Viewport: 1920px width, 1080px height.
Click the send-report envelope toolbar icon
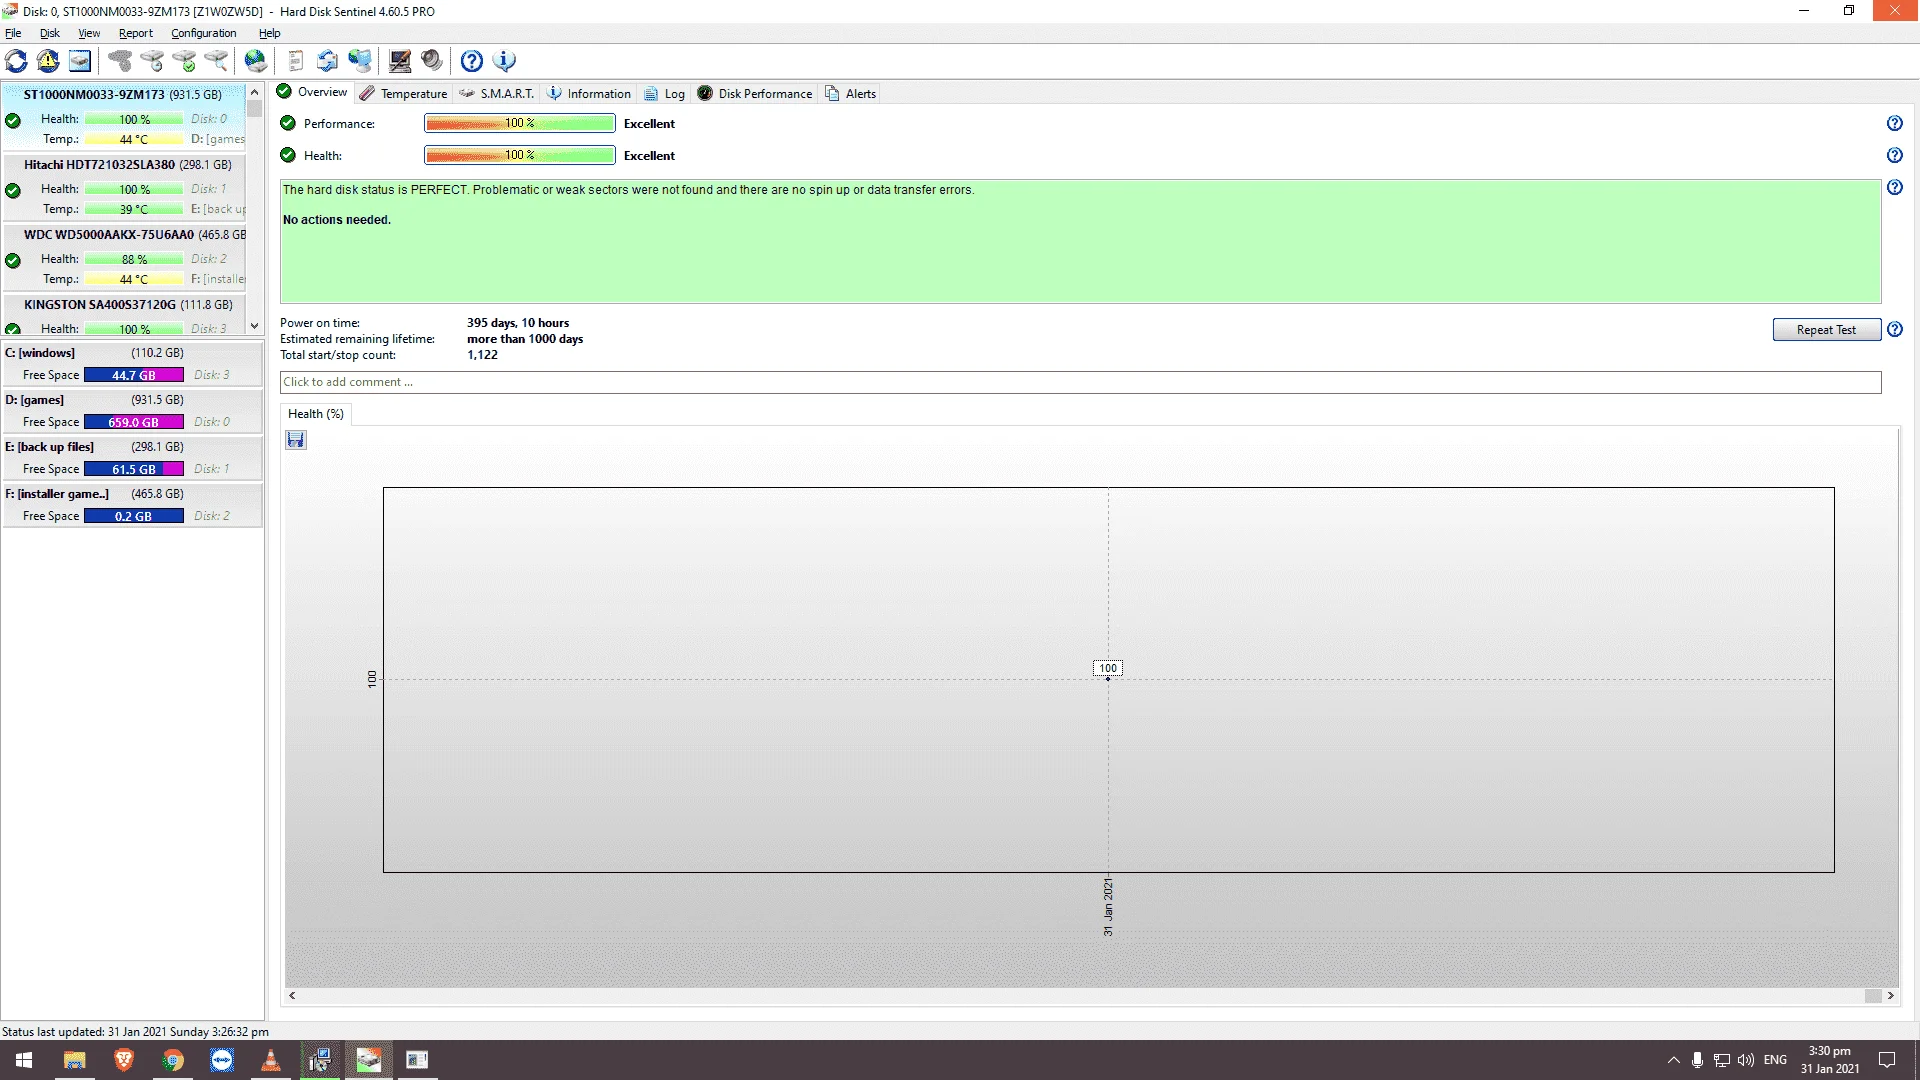[x=328, y=61]
